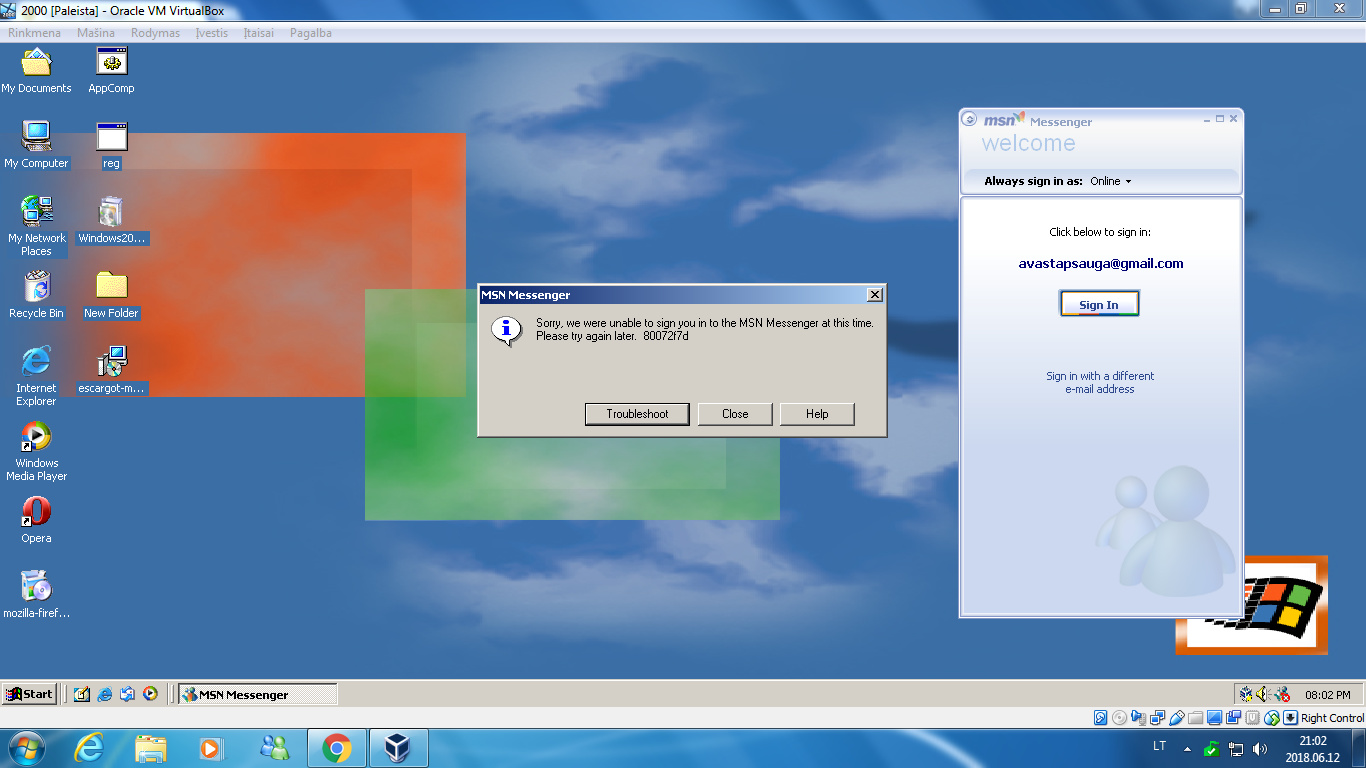Viewport: 1366px width, 768px height.
Task: Click VirtualBox hard disk activity indicator
Action: [1100, 718]
